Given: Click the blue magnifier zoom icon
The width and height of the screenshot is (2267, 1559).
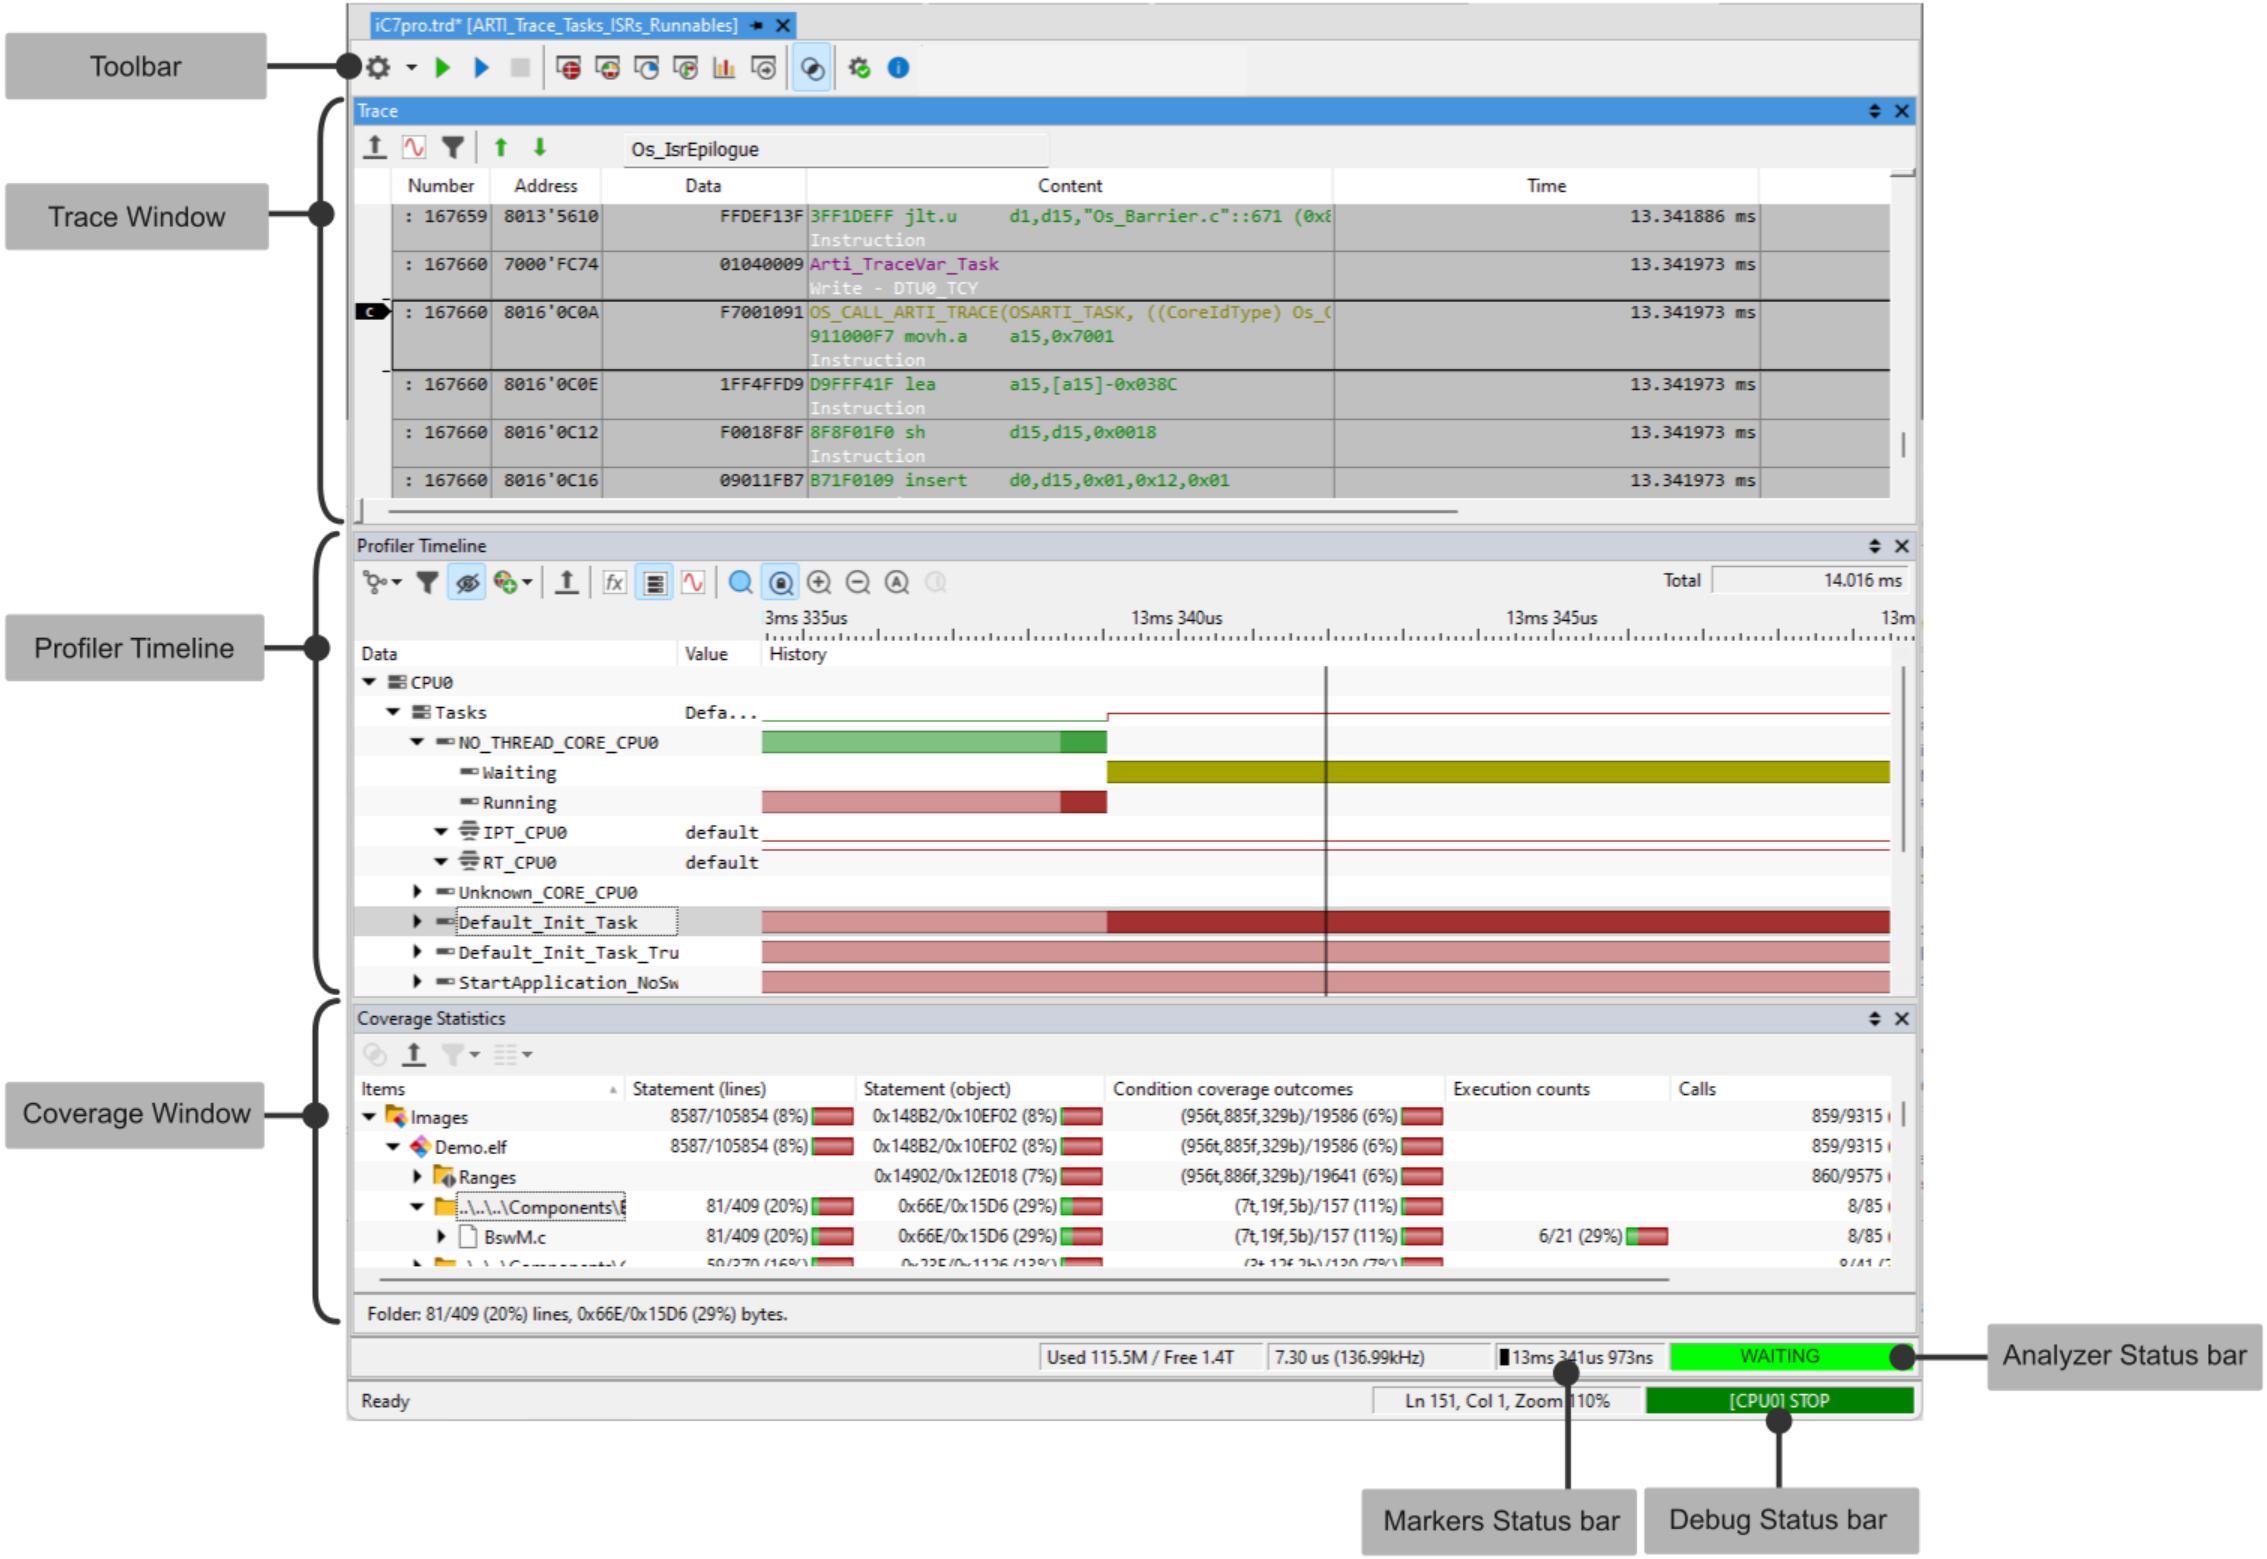Looking at the screenshot, I should (741, 582).
